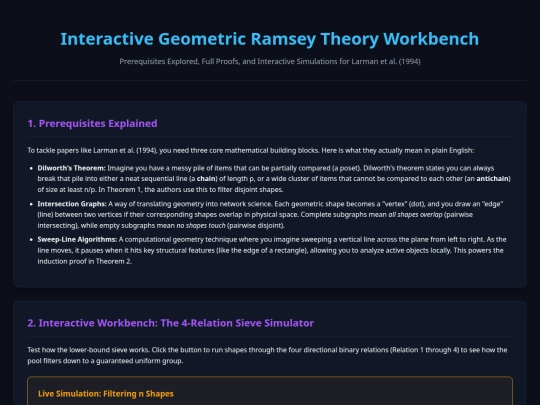Click the paragraph starting 'Test how the lower-bound sieve works'
The height and width of the screenshot is (405, 540).
[267, 355]
